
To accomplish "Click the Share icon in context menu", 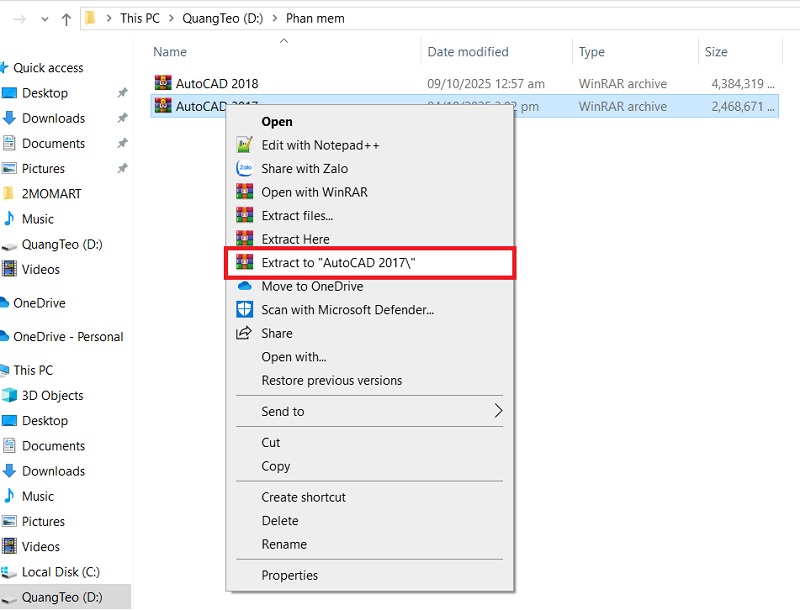I will pyautogui.click(x=245, y=333).
